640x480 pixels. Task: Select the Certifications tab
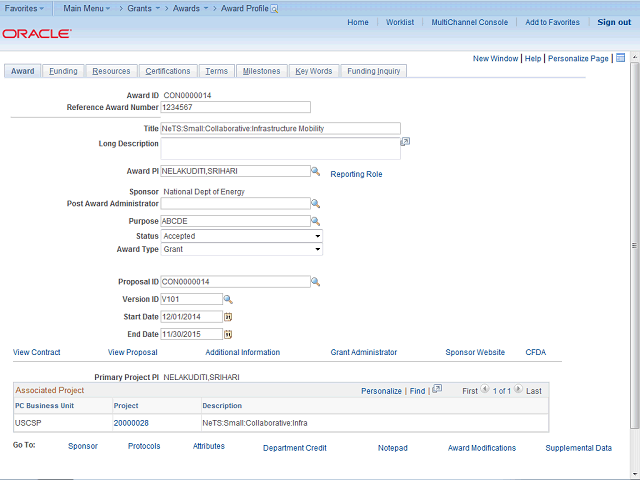167,71
